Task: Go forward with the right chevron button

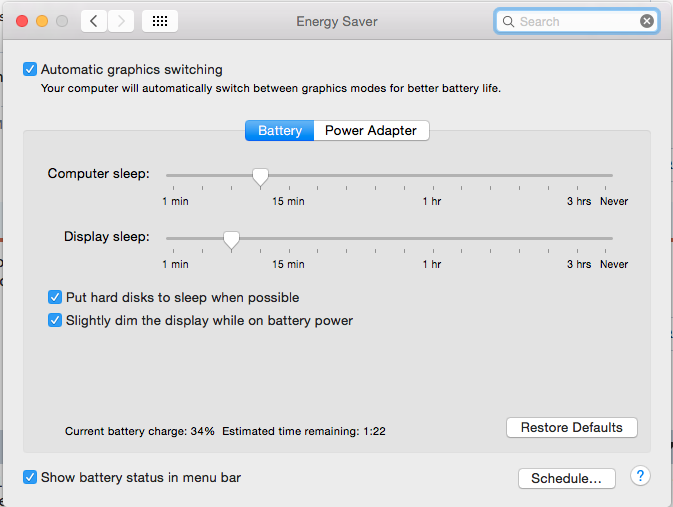Action: coord(121,21)
